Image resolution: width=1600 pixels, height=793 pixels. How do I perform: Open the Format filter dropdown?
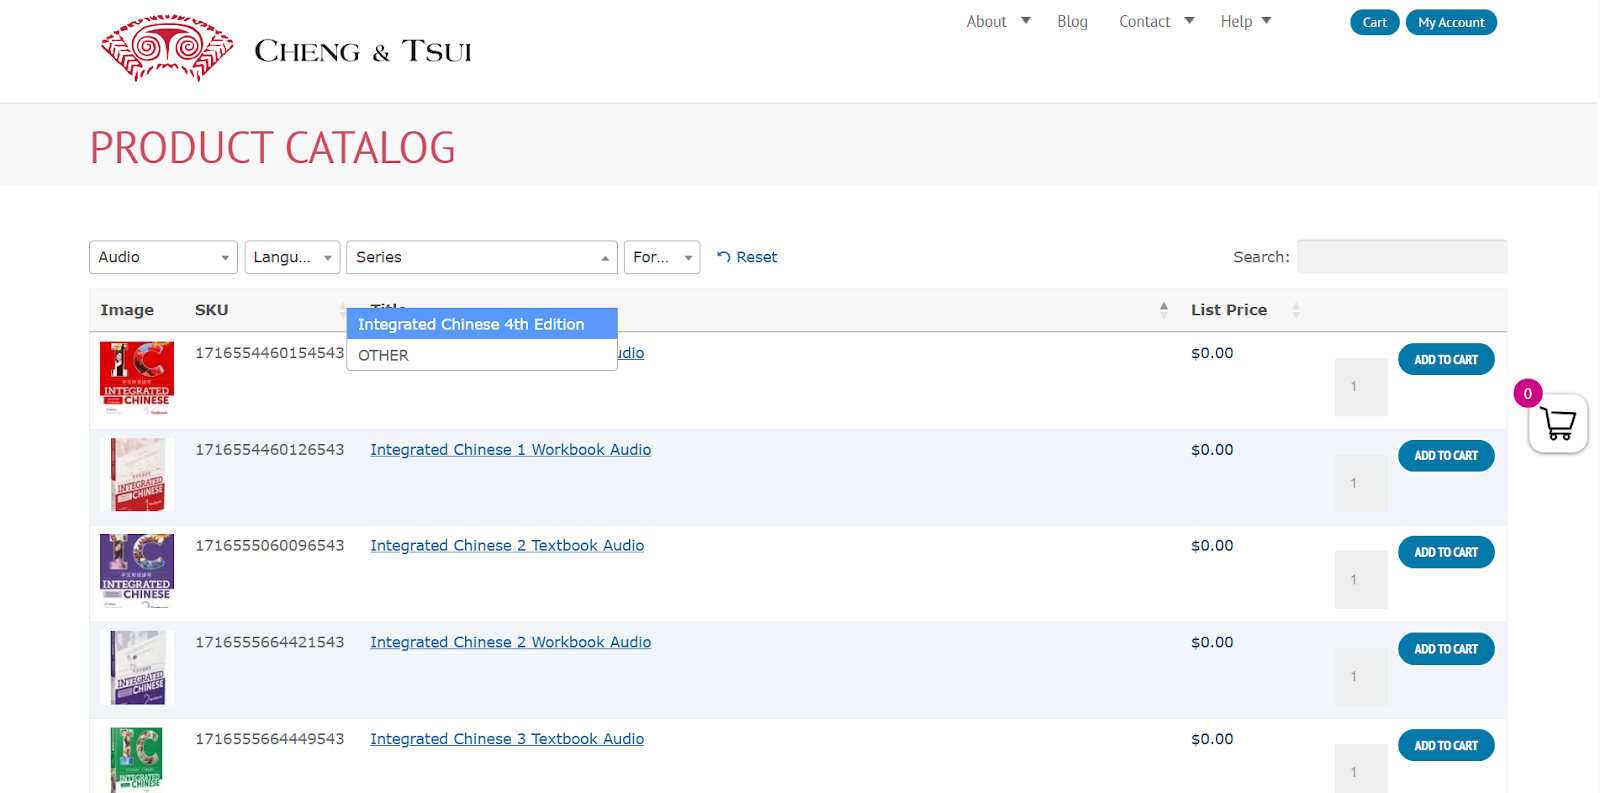[x=662, y=257]
